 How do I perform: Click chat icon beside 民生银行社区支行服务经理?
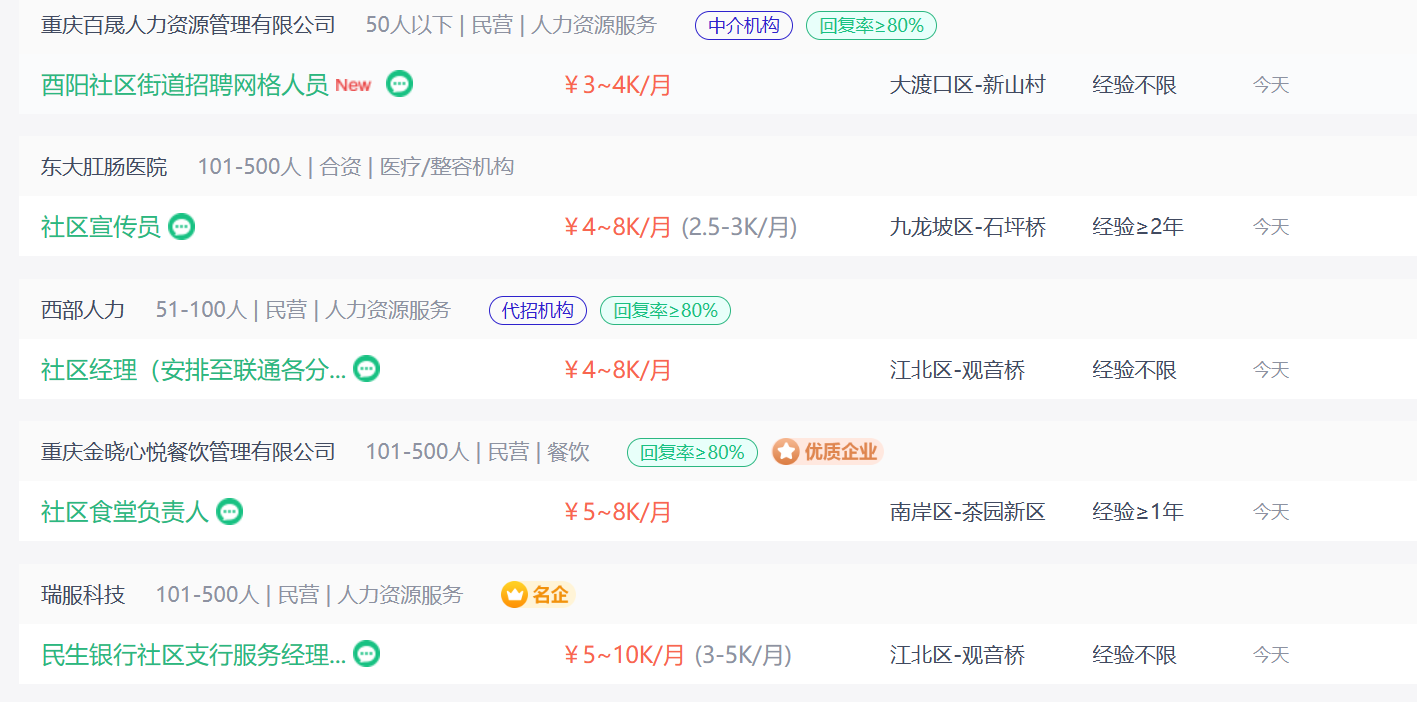[367, 654]
